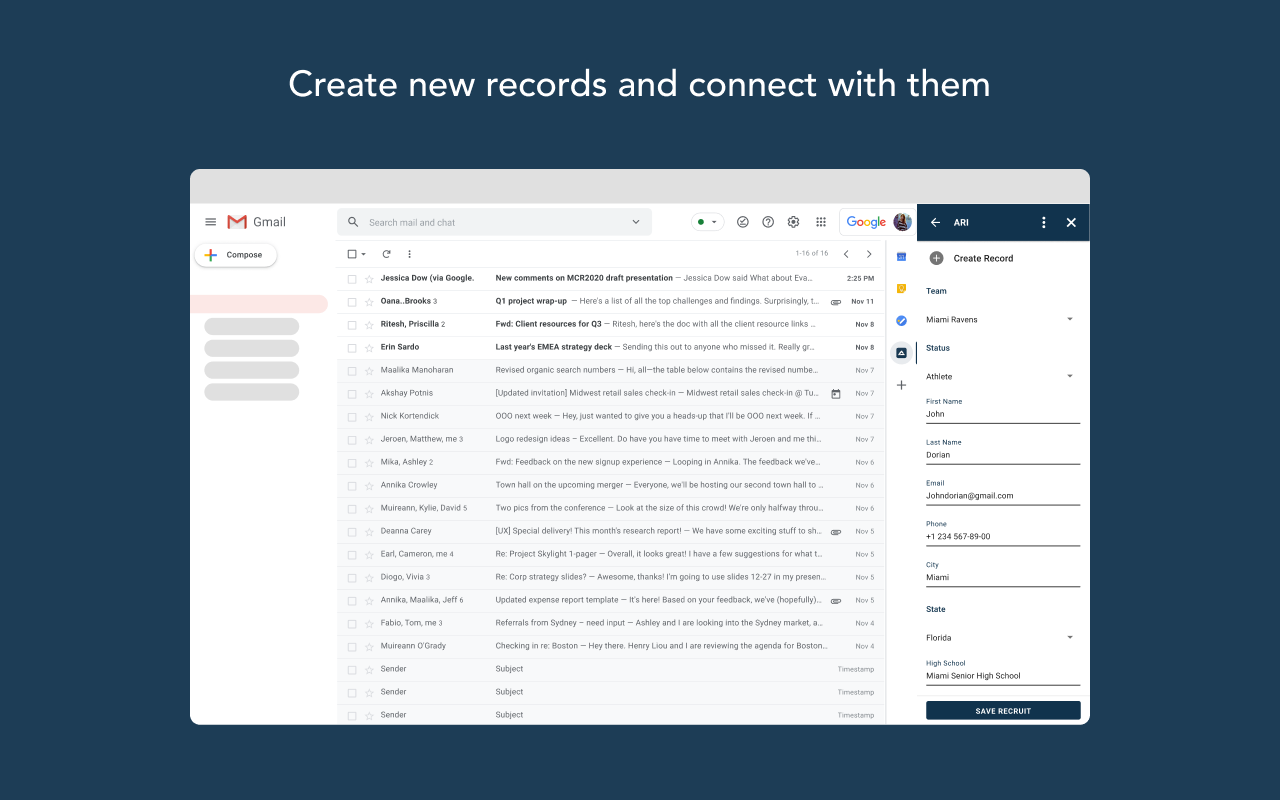This screenshot has height=800, width=1280.
Task: Click the search magnifier icon
Action: click(x=353, y=222)
